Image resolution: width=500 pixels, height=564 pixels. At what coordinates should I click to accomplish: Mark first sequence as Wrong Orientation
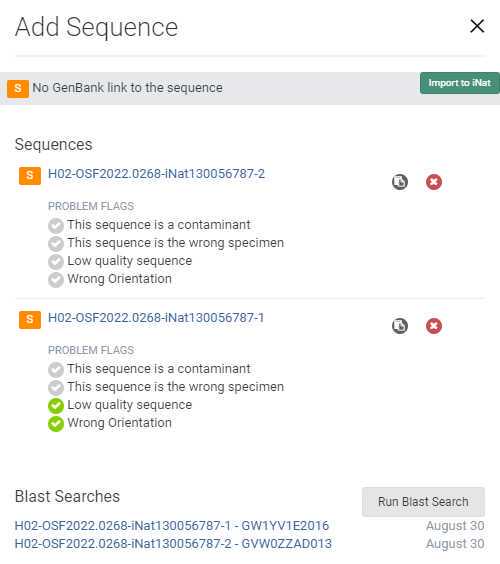click(56, 279)
